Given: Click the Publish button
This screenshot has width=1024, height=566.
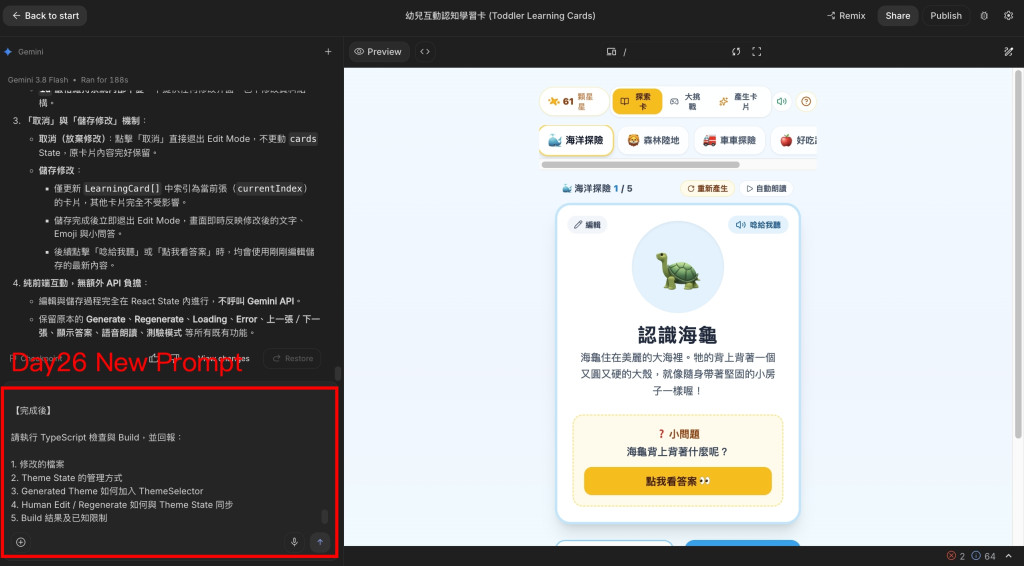Looking at the screenshot, I should tap(946, 16).
